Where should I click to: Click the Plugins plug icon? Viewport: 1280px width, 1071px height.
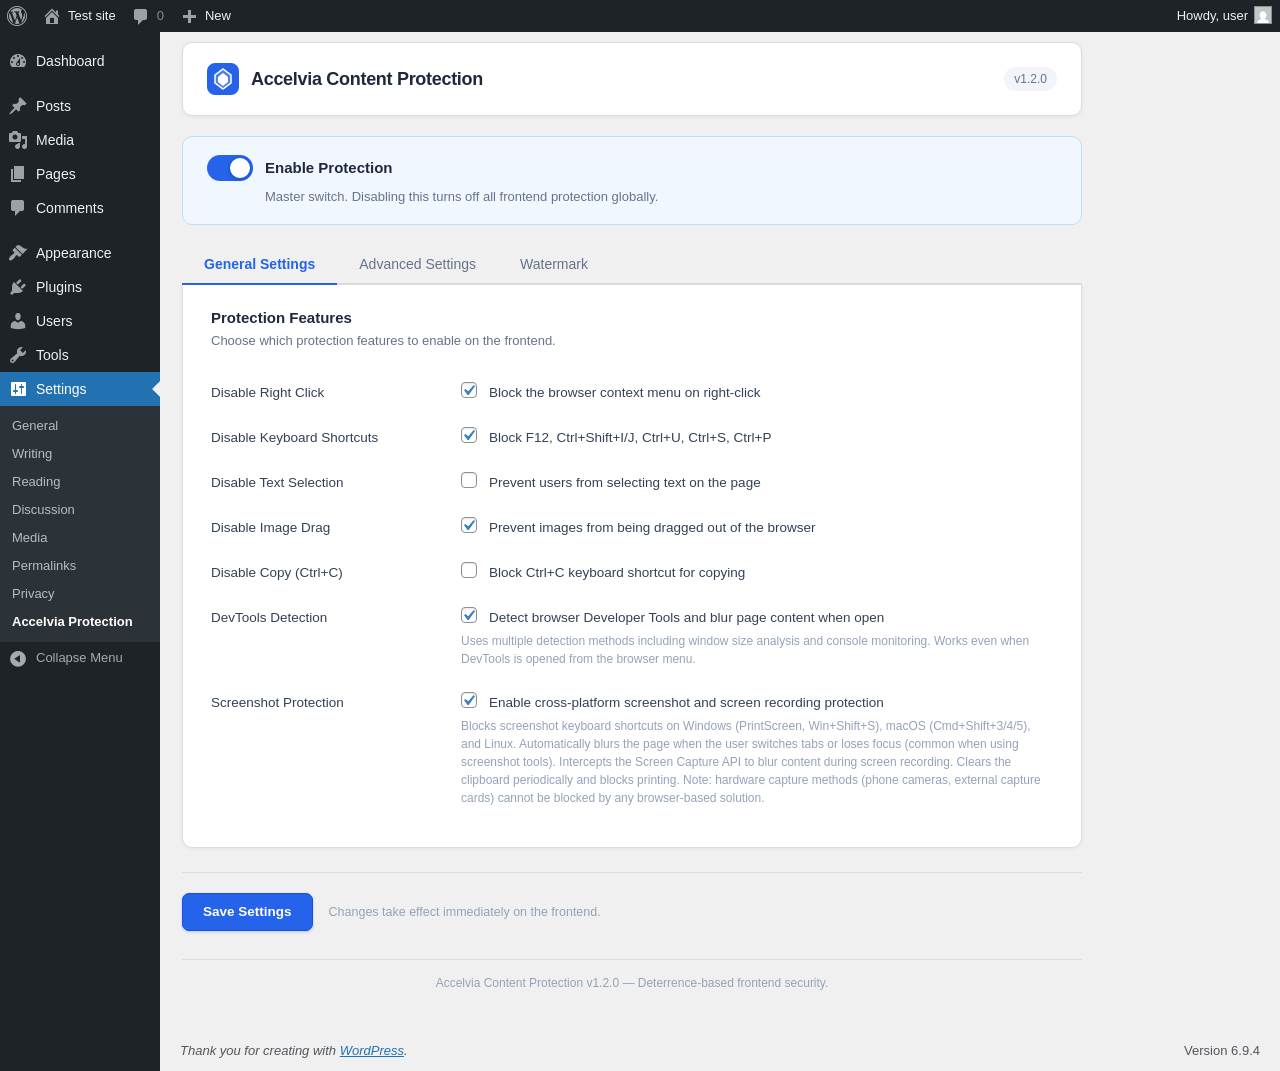click(18, 287)
